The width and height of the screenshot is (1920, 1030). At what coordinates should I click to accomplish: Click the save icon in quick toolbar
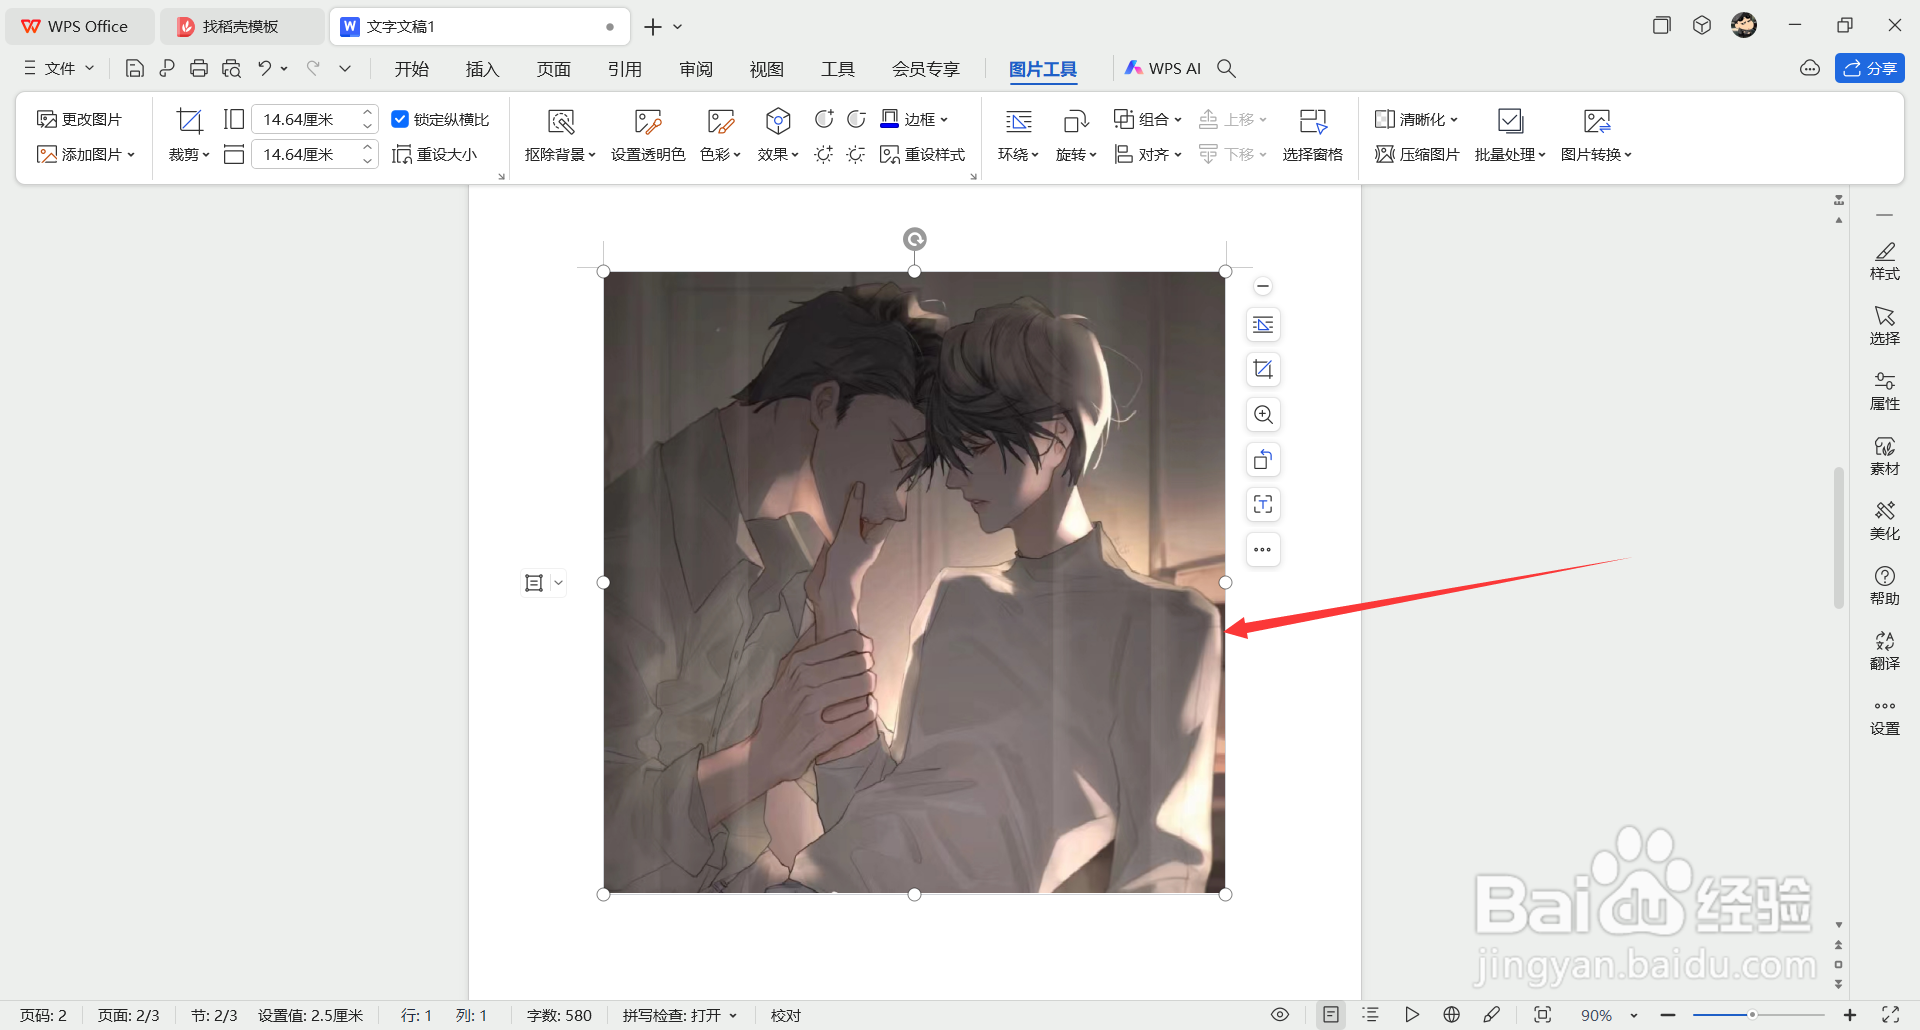pyautogui.click(x=135, y=68)
